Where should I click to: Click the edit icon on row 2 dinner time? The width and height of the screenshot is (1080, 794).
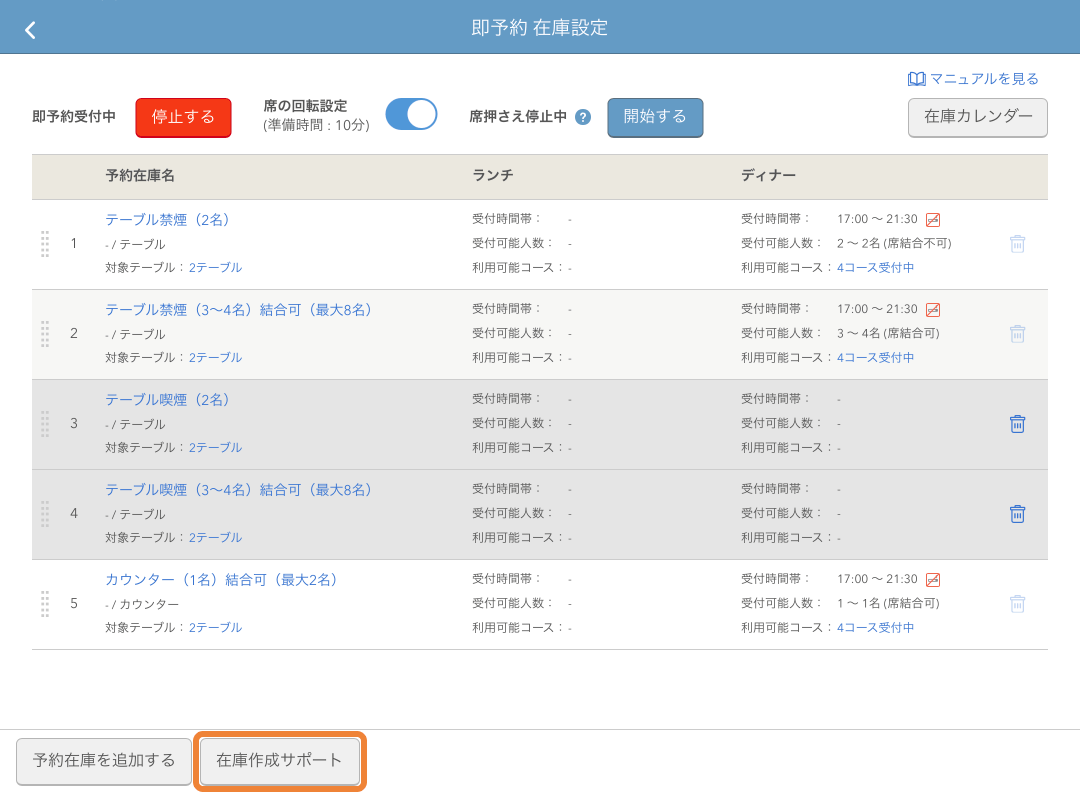coord(935,309)
